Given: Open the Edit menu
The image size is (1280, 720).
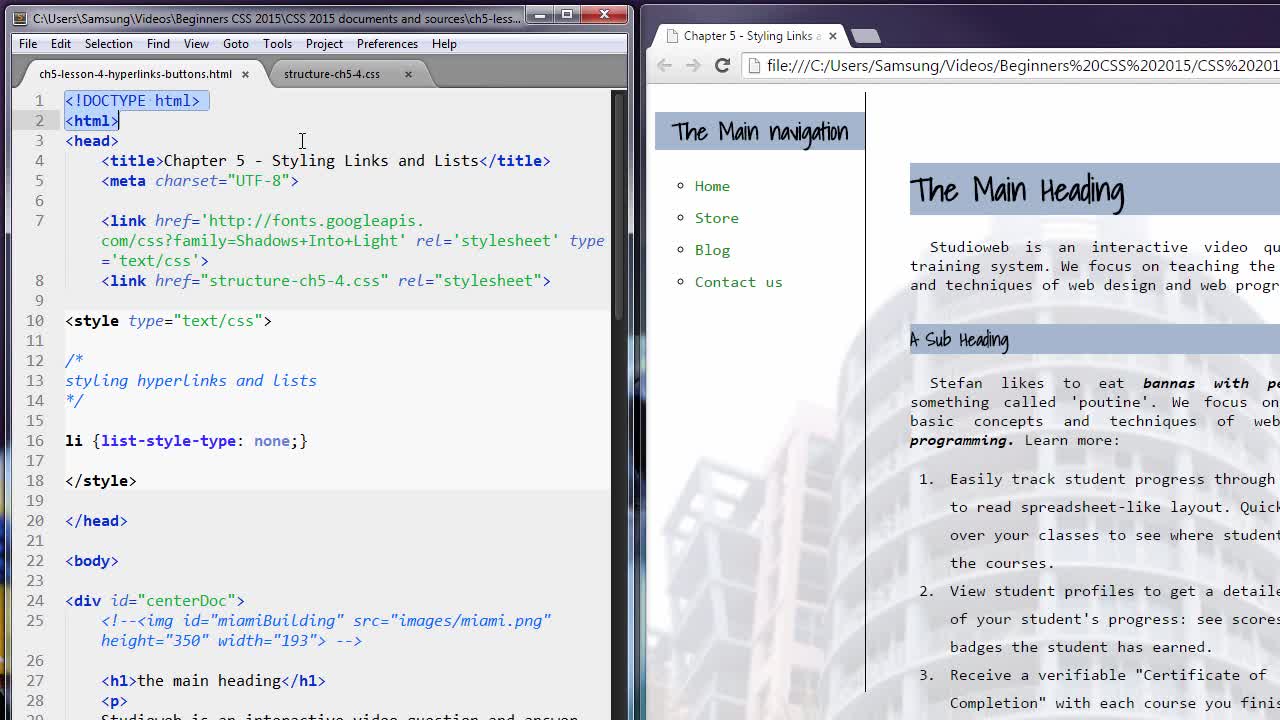Looking at the screenshot, I should 61,44.
